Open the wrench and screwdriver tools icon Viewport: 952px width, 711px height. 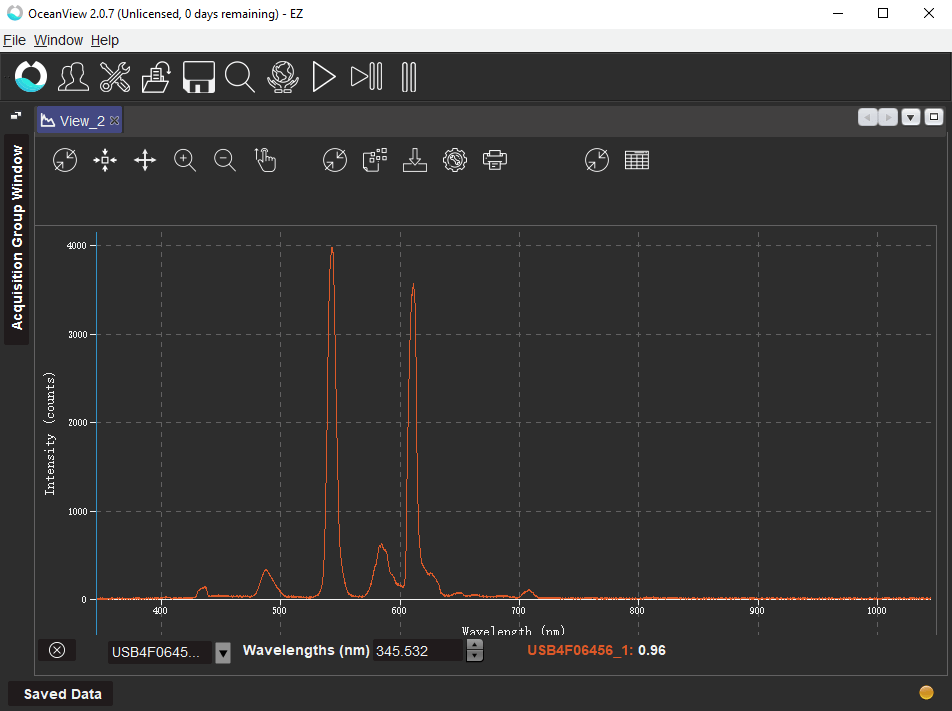115,77
